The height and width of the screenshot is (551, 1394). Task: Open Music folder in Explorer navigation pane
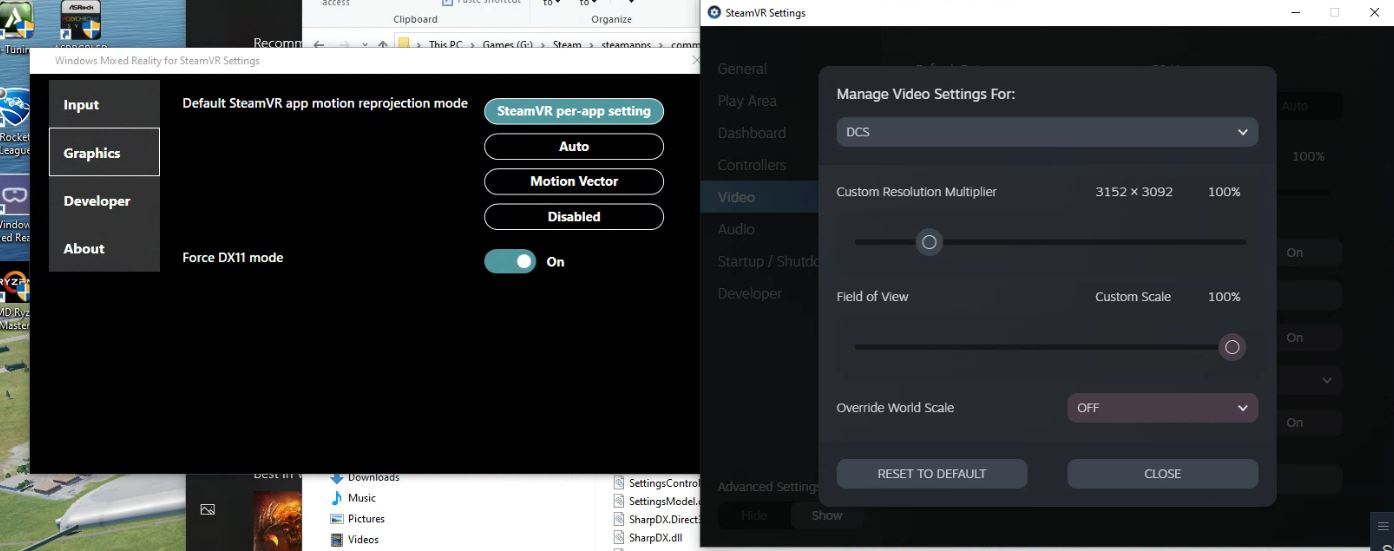point(362,498)
